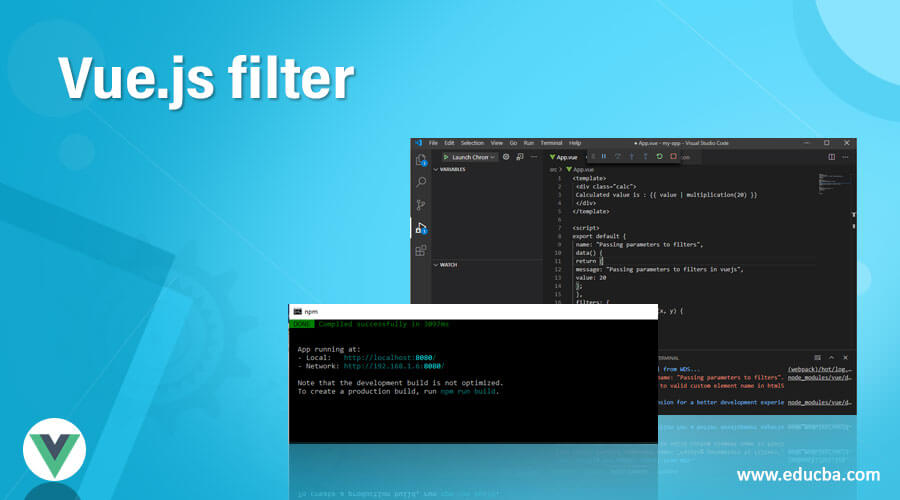Screen dimensions: 900x500
Task: Collapse the WATCH section
Action: [446, 265]
